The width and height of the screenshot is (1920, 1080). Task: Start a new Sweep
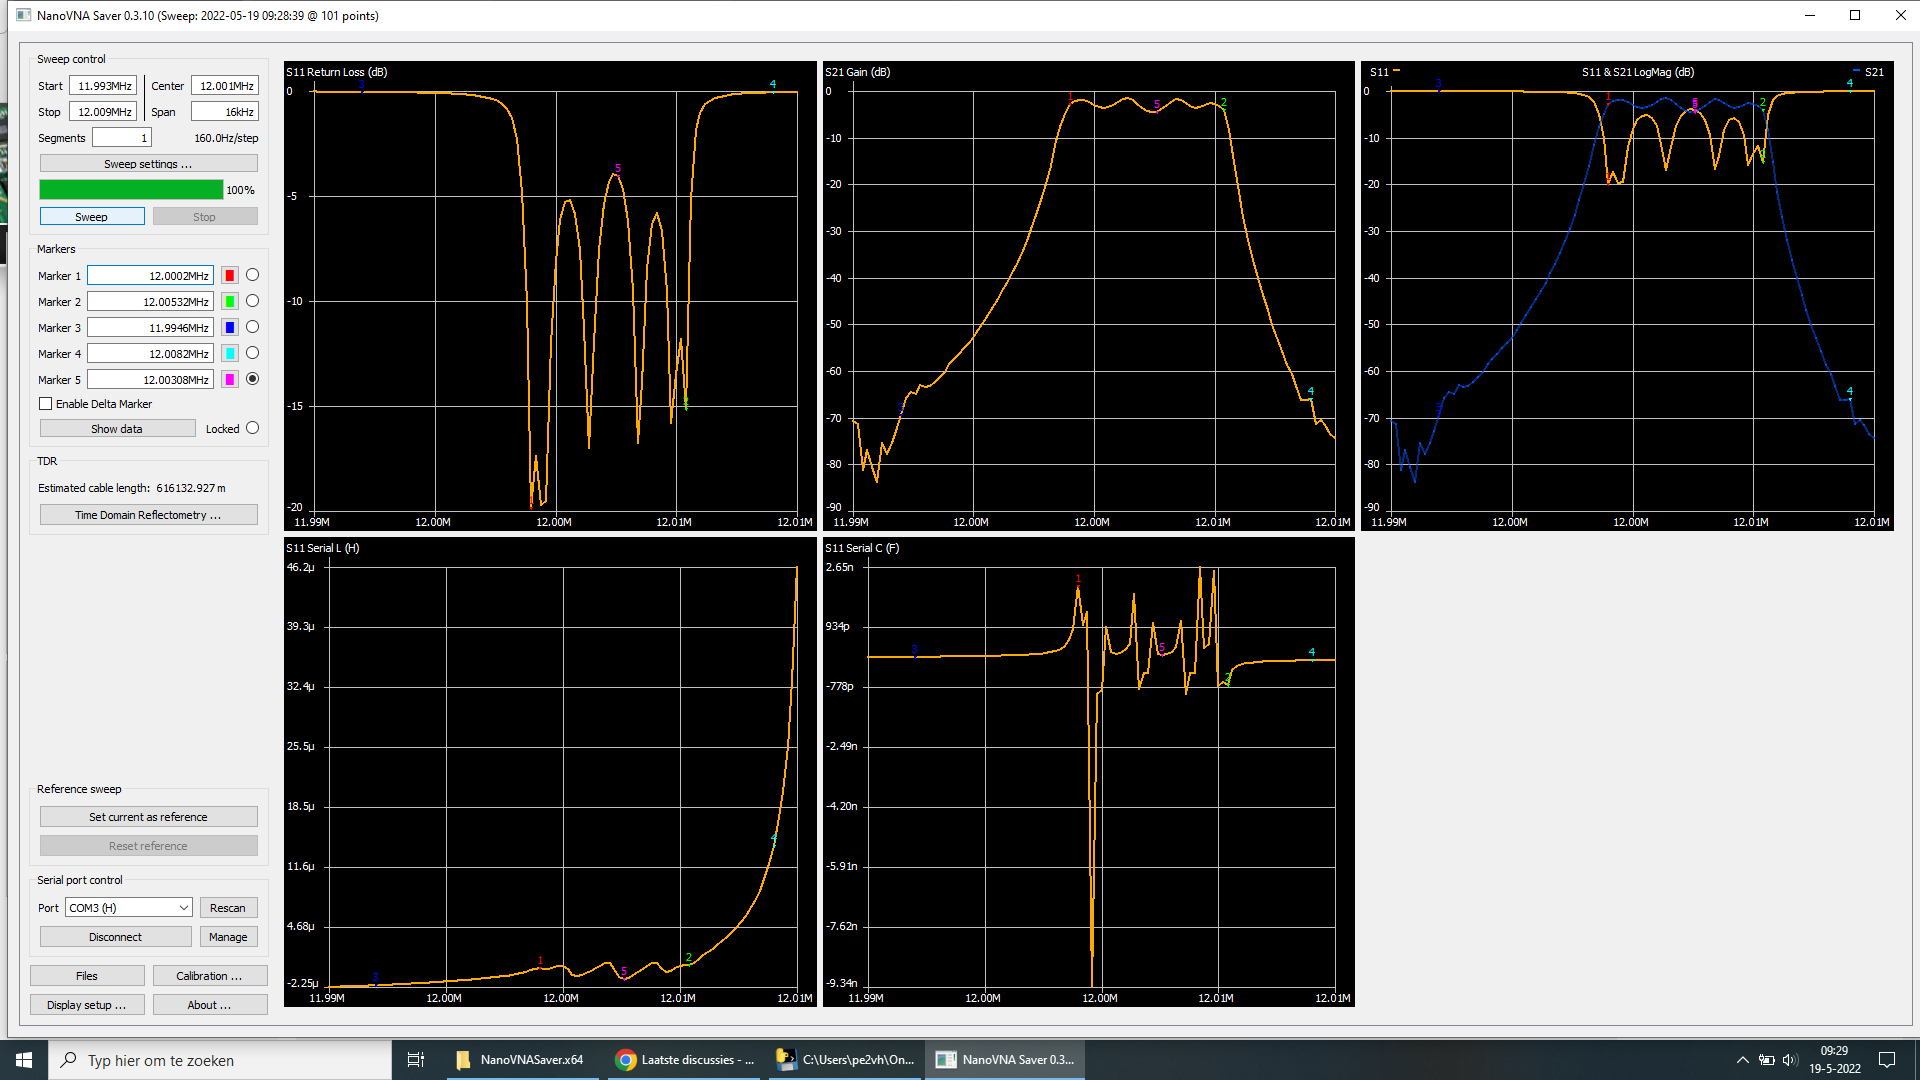point(92,216)
